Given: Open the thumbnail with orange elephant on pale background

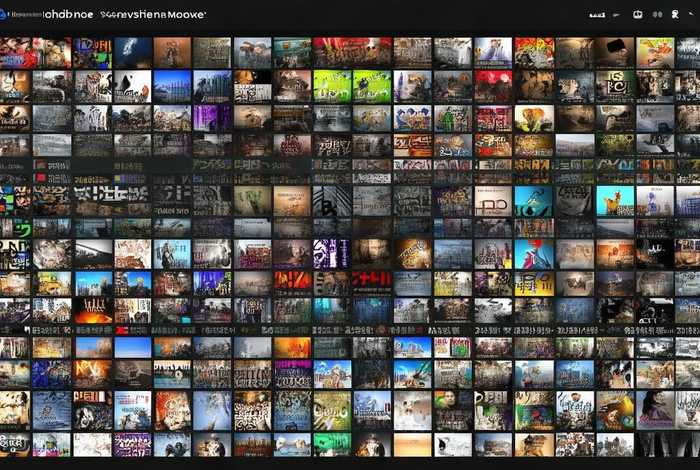Looking at the screenshot, I should 534,119.
